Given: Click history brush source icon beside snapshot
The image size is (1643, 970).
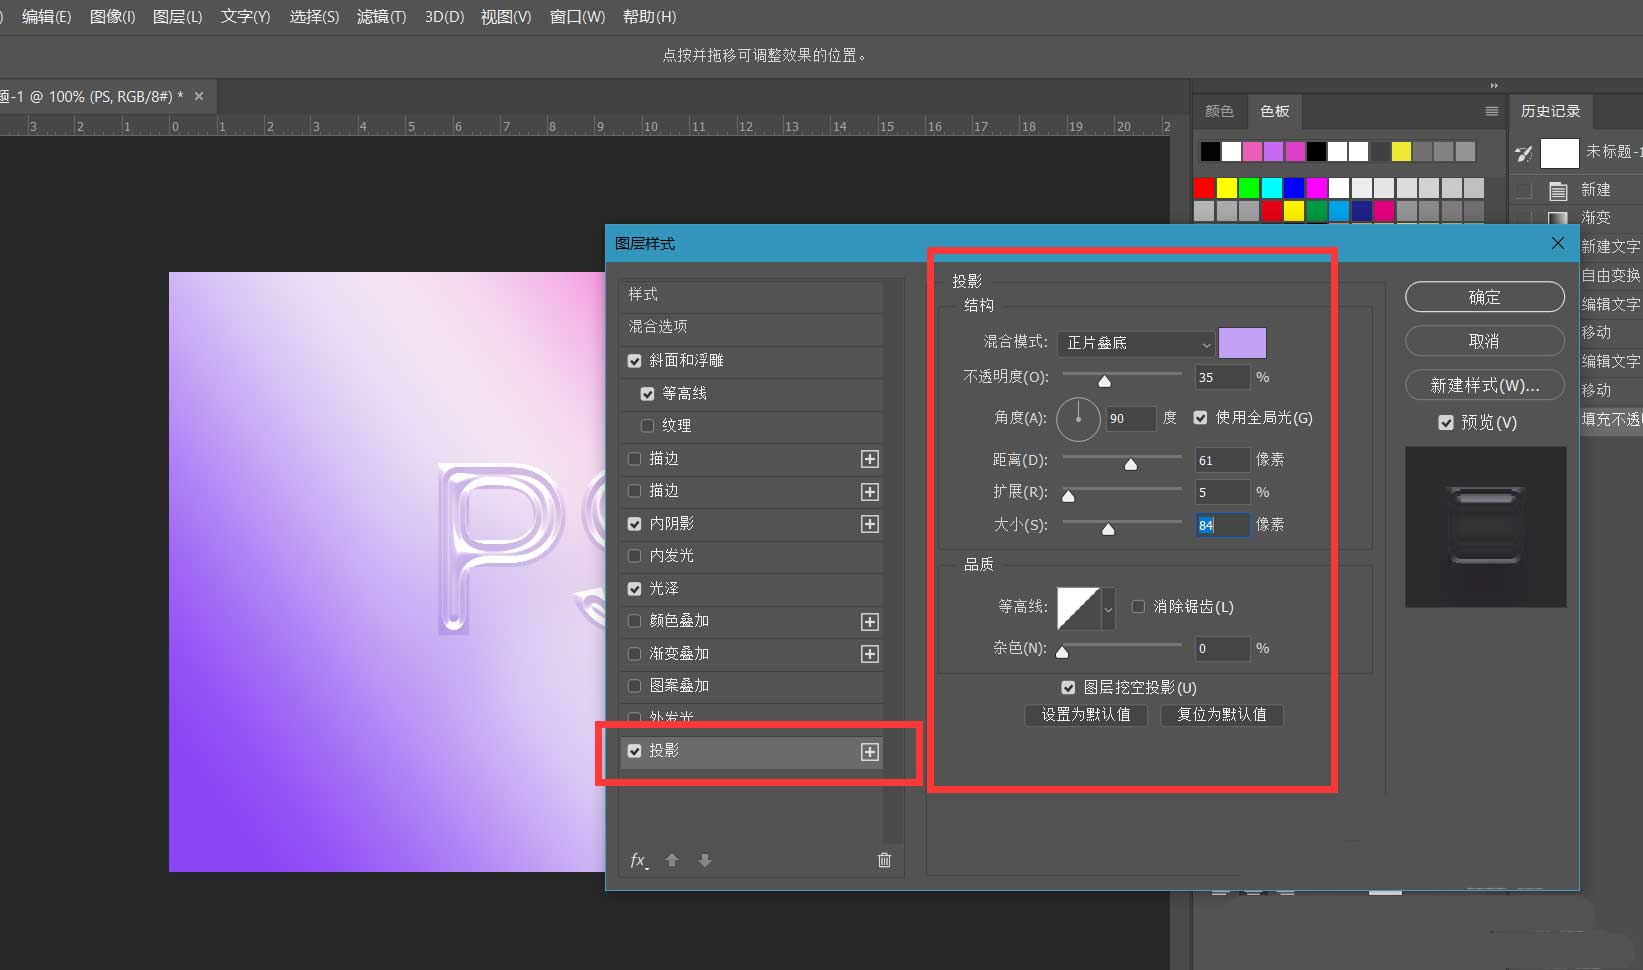Looking at the screenshot, I should point(1524,153).
